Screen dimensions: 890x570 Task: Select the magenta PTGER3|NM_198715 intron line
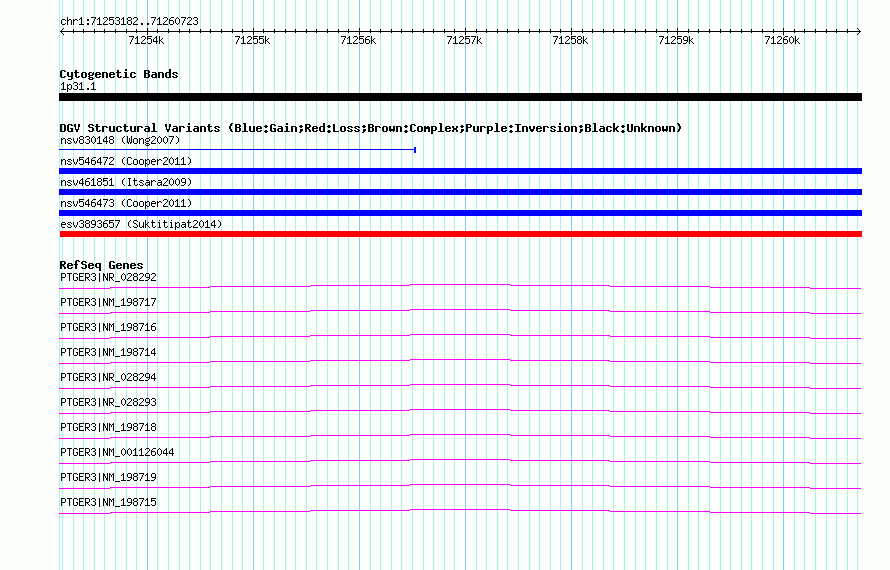(460, 511)
